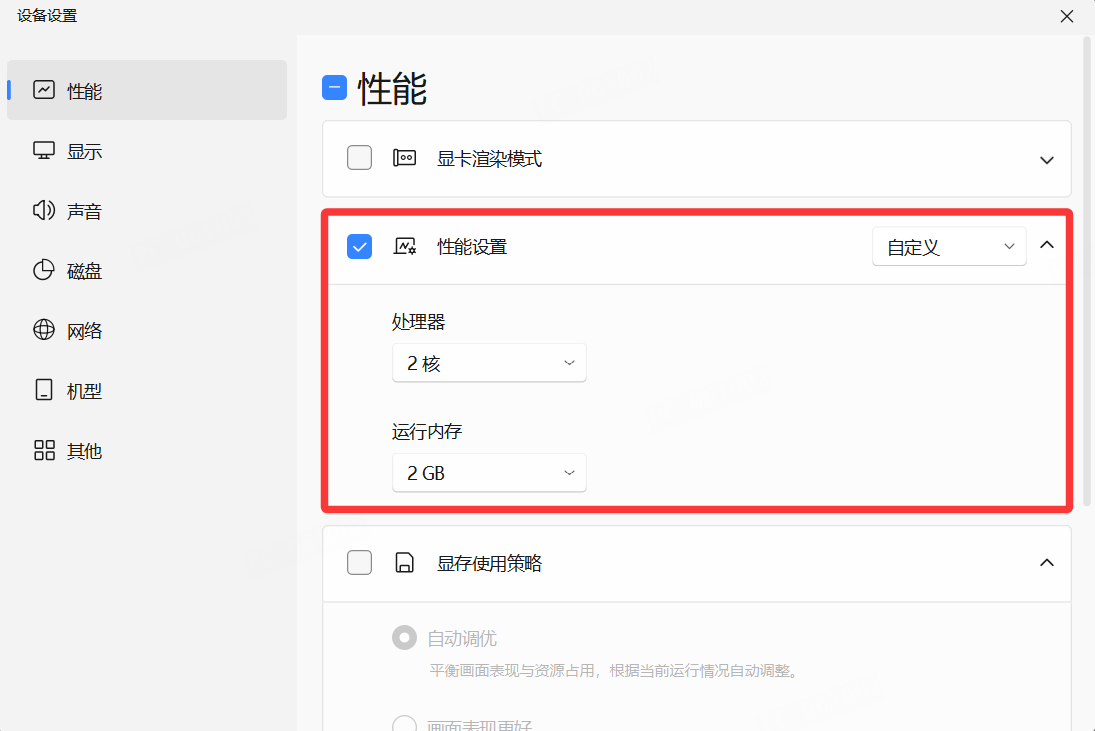
Task: Open the 自定义 performance preset dropdown
Action: point(948,247)
